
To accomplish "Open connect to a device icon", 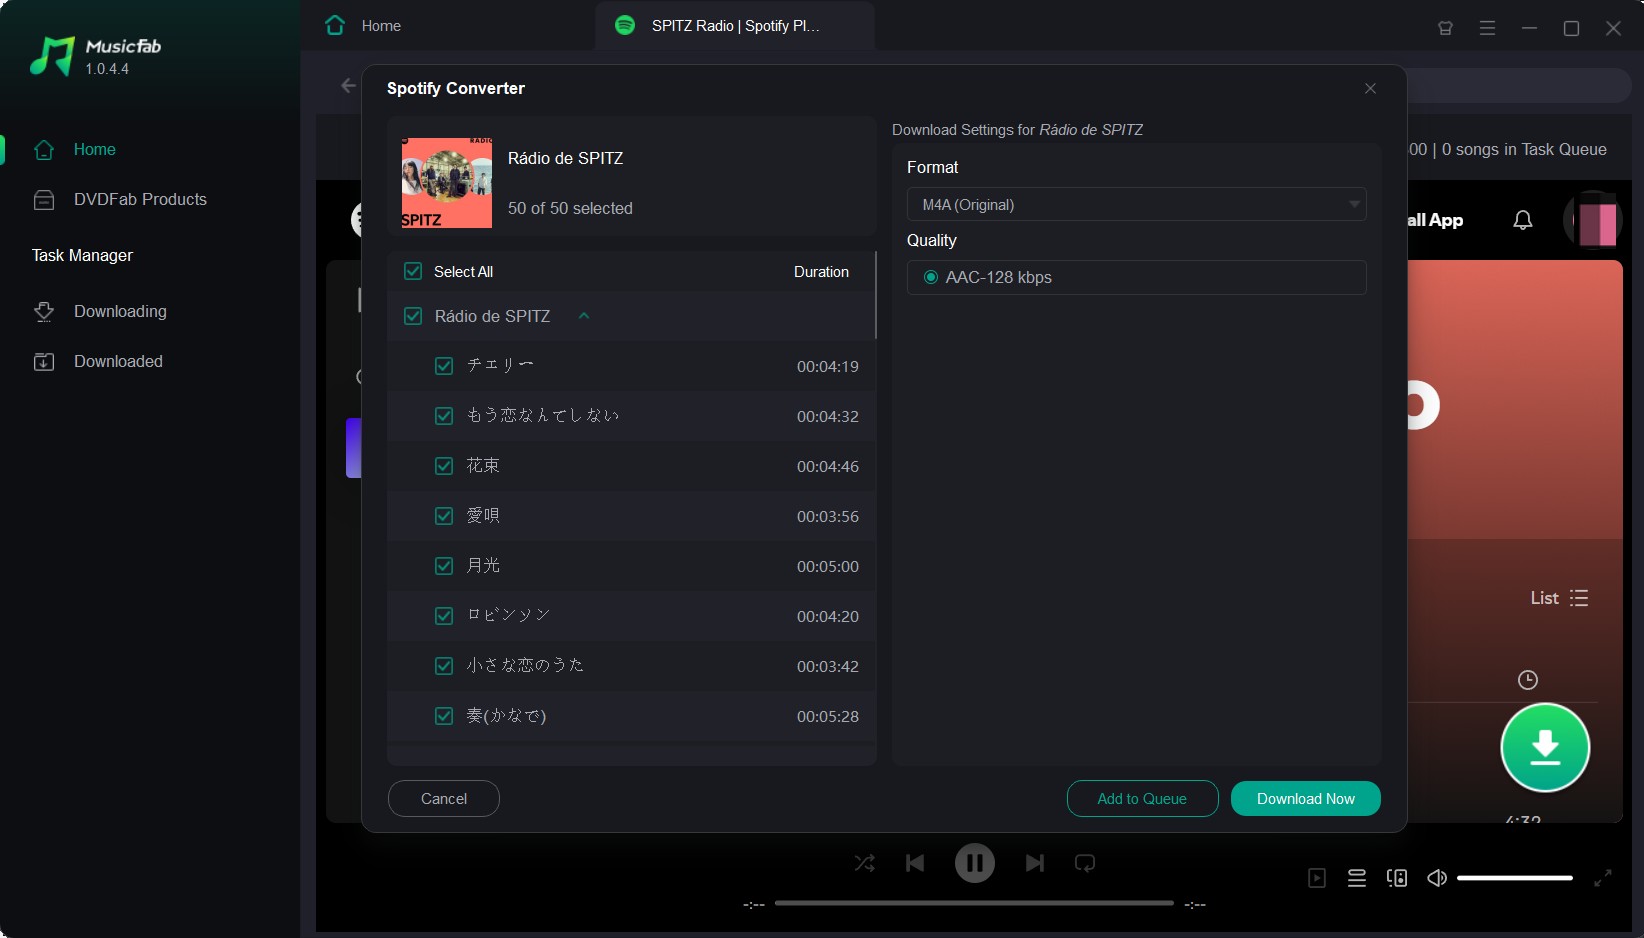I will coord(1397,878).
